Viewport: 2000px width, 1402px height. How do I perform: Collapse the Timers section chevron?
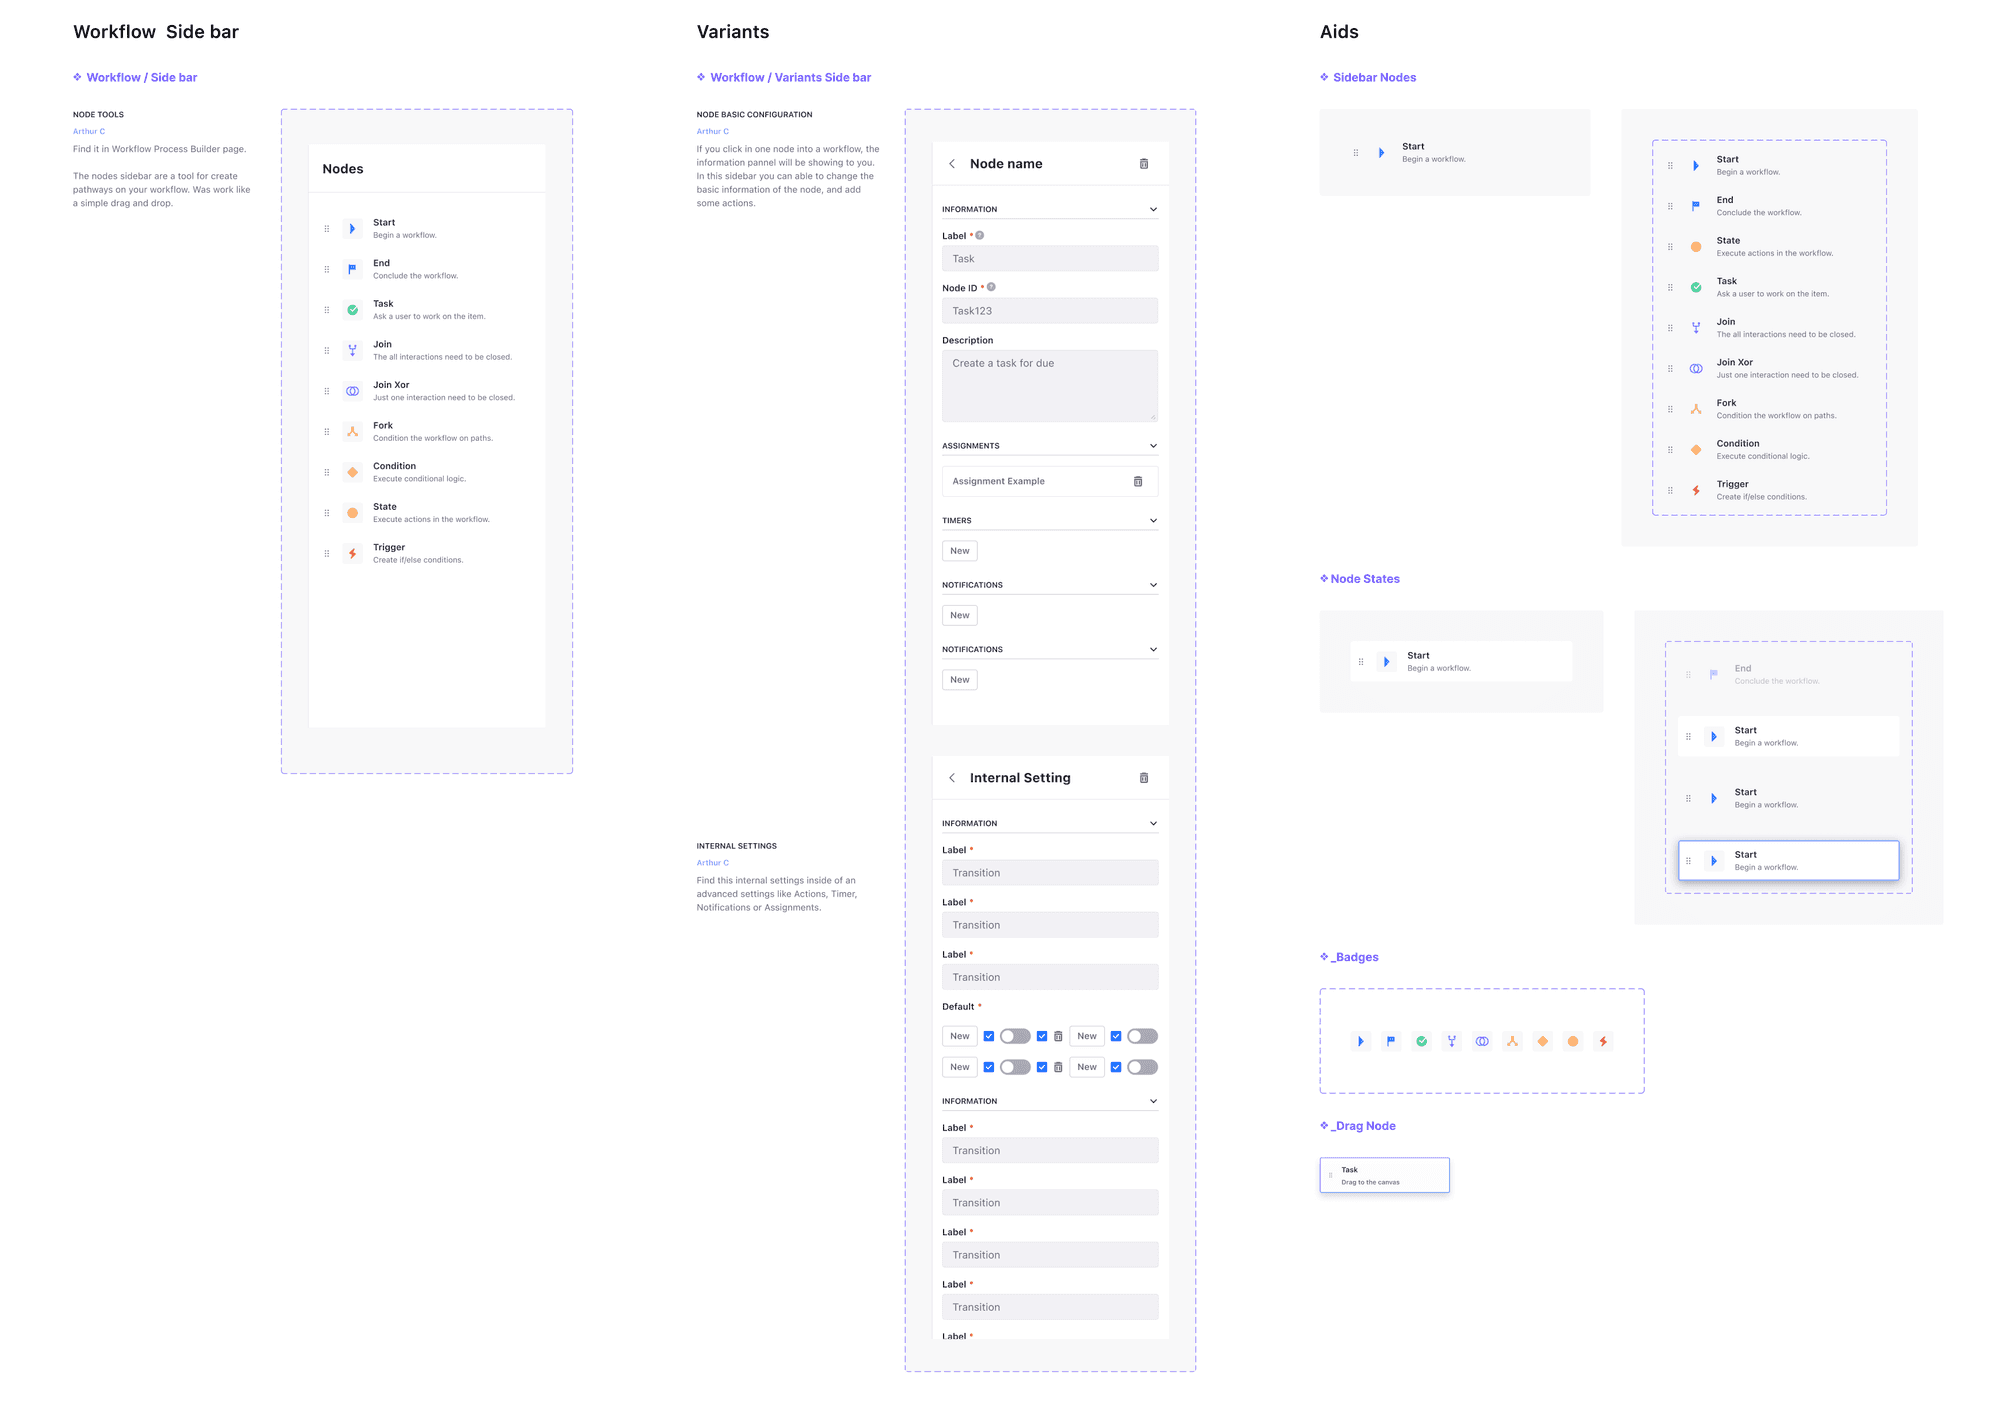pos(1153,521)
